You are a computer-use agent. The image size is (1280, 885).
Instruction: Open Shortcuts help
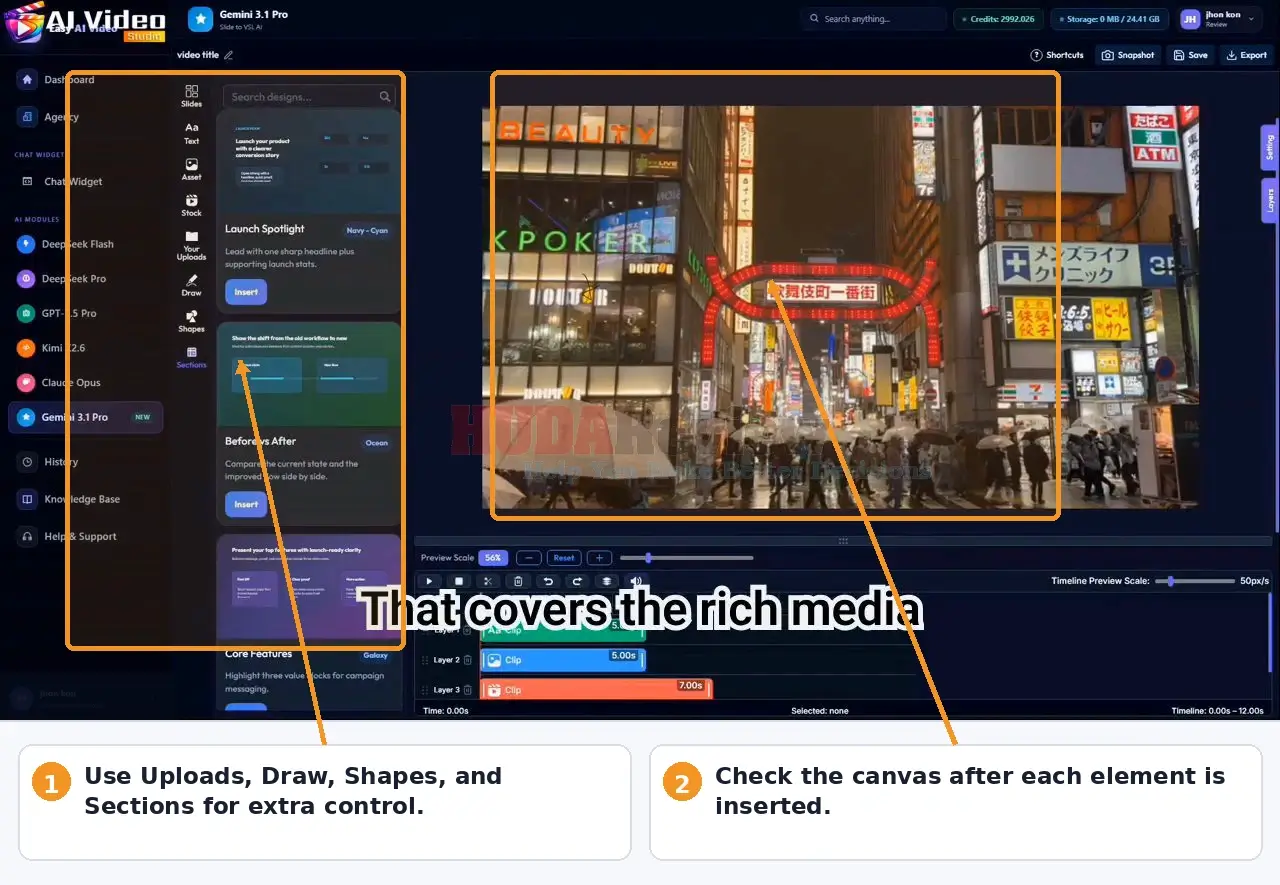(1057, 55)
